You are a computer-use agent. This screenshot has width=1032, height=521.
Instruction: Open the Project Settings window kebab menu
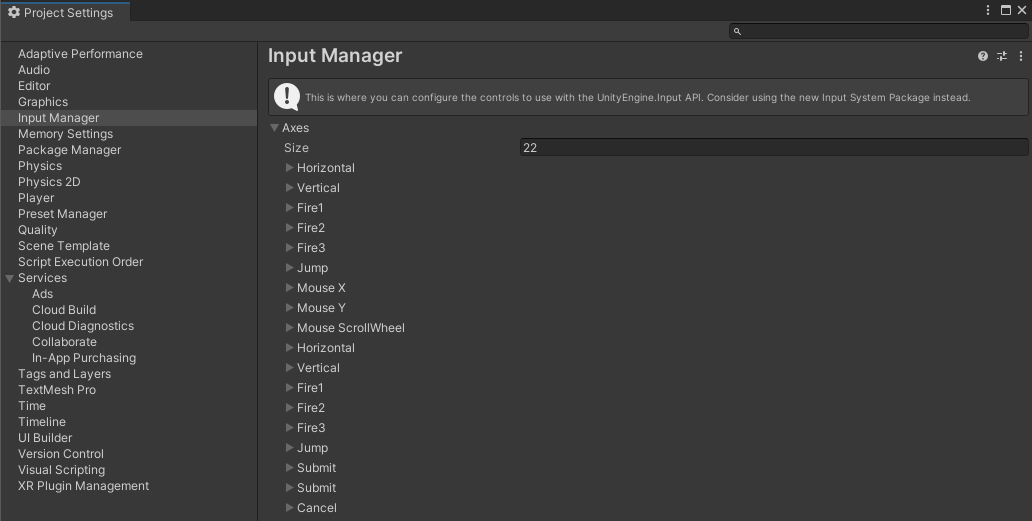989,10
